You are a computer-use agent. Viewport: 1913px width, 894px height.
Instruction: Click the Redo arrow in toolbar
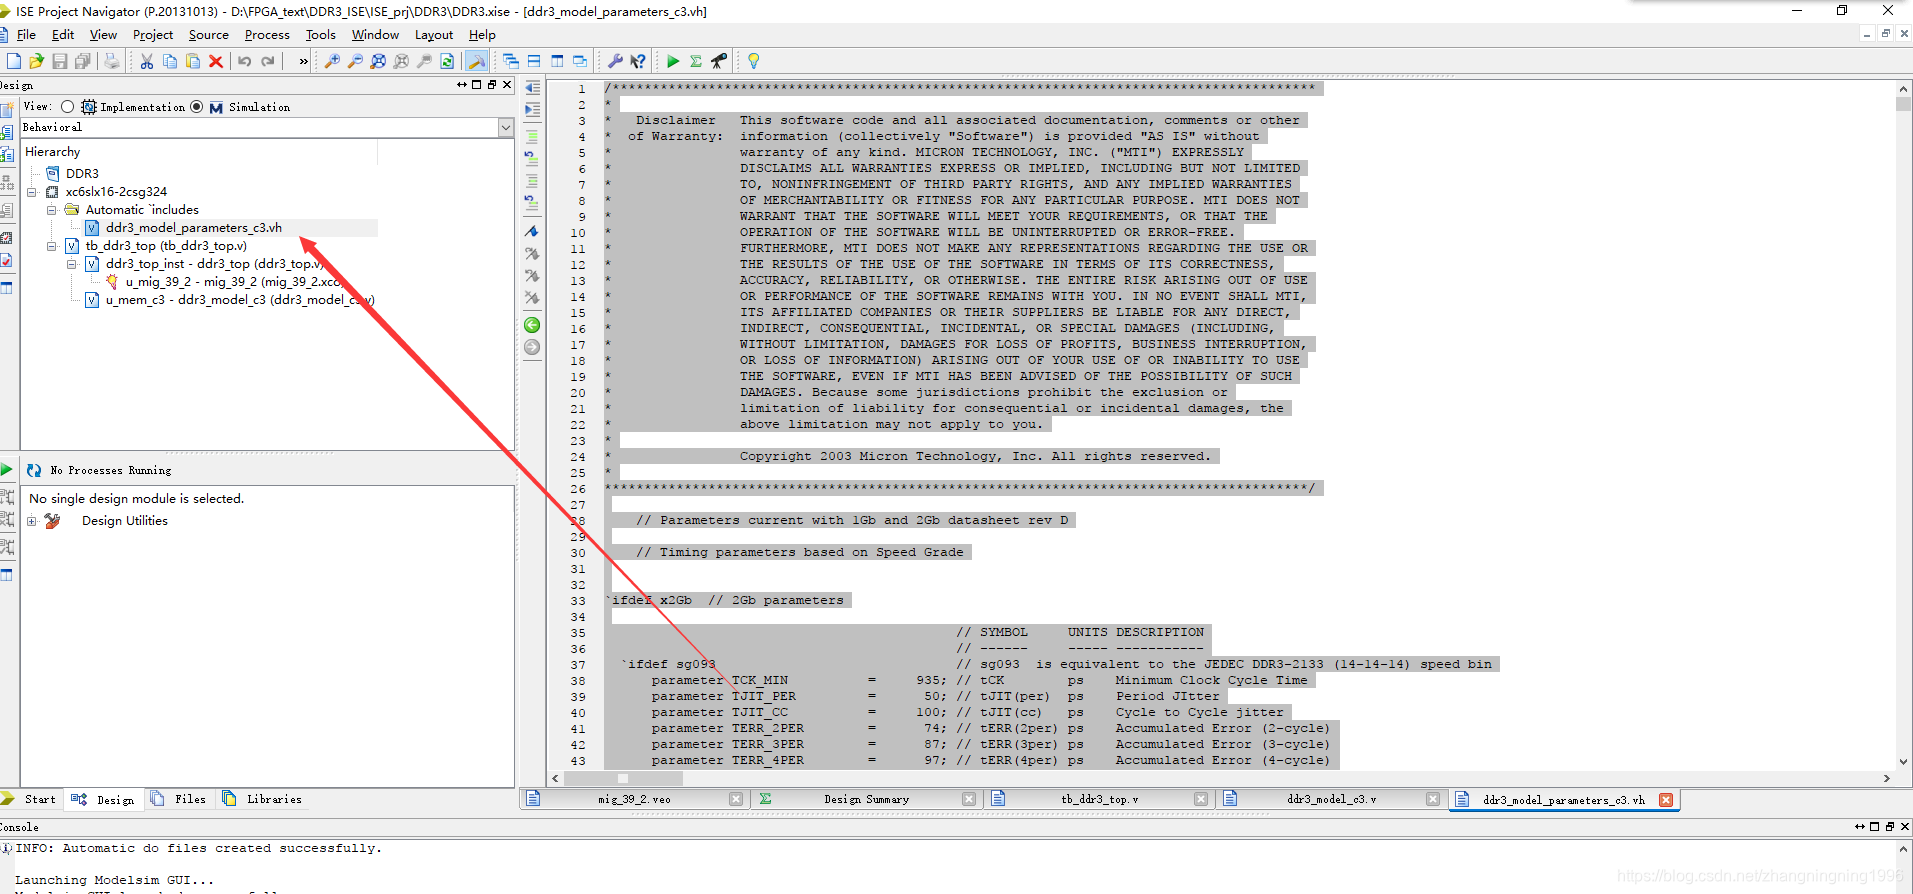click(x=268, y=61)
